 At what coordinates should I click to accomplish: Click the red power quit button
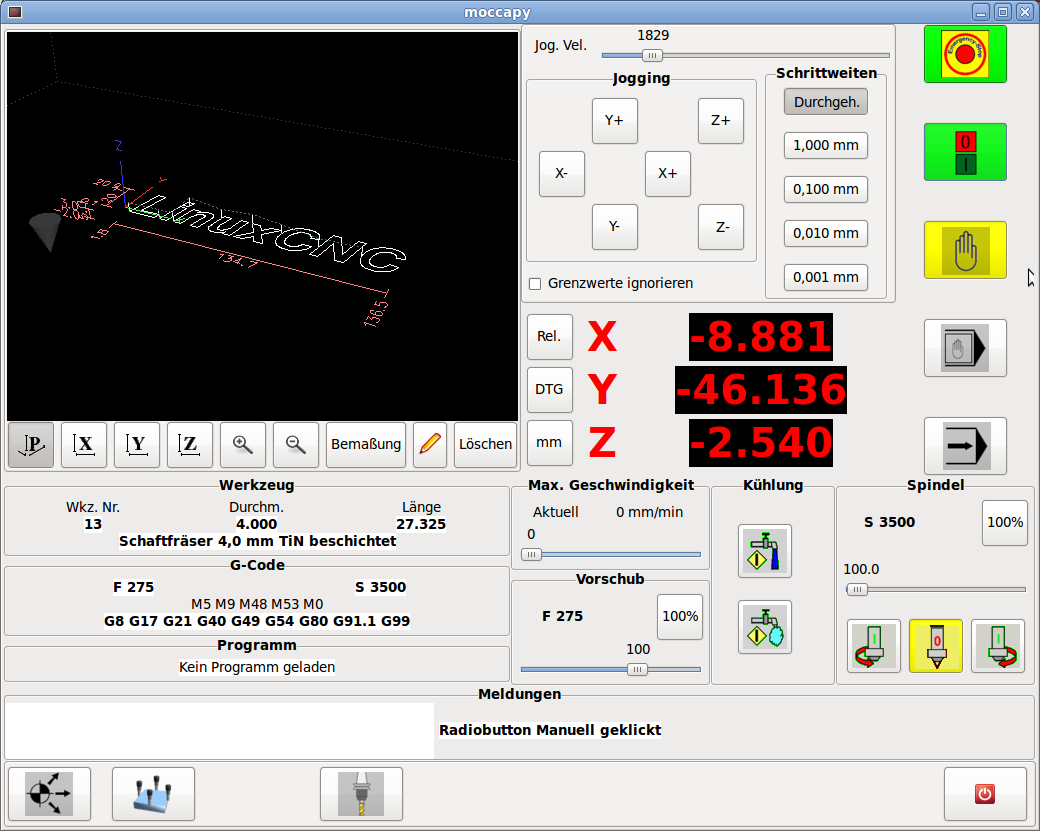[x=986, y=794]
